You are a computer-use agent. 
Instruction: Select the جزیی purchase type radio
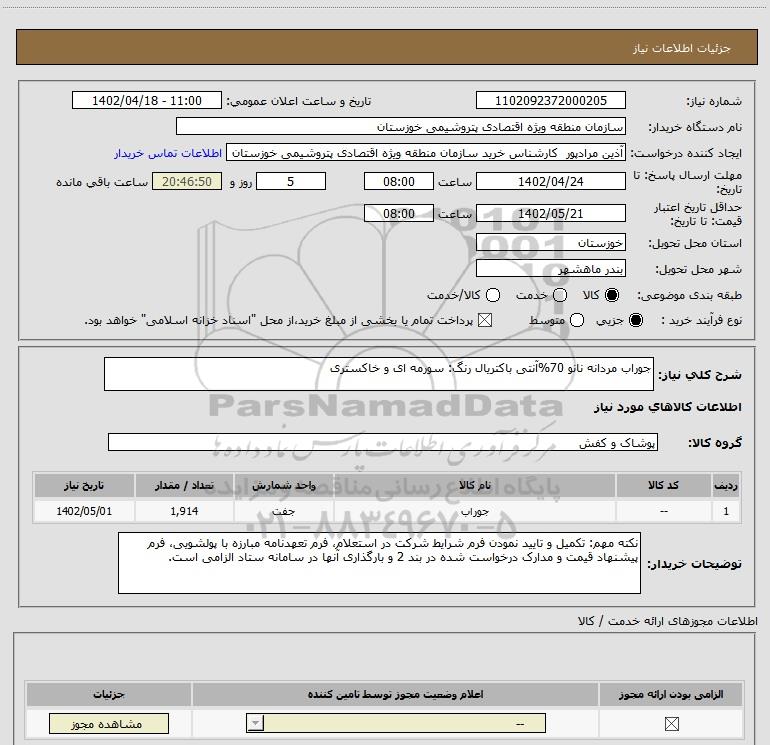coord(636,321)
